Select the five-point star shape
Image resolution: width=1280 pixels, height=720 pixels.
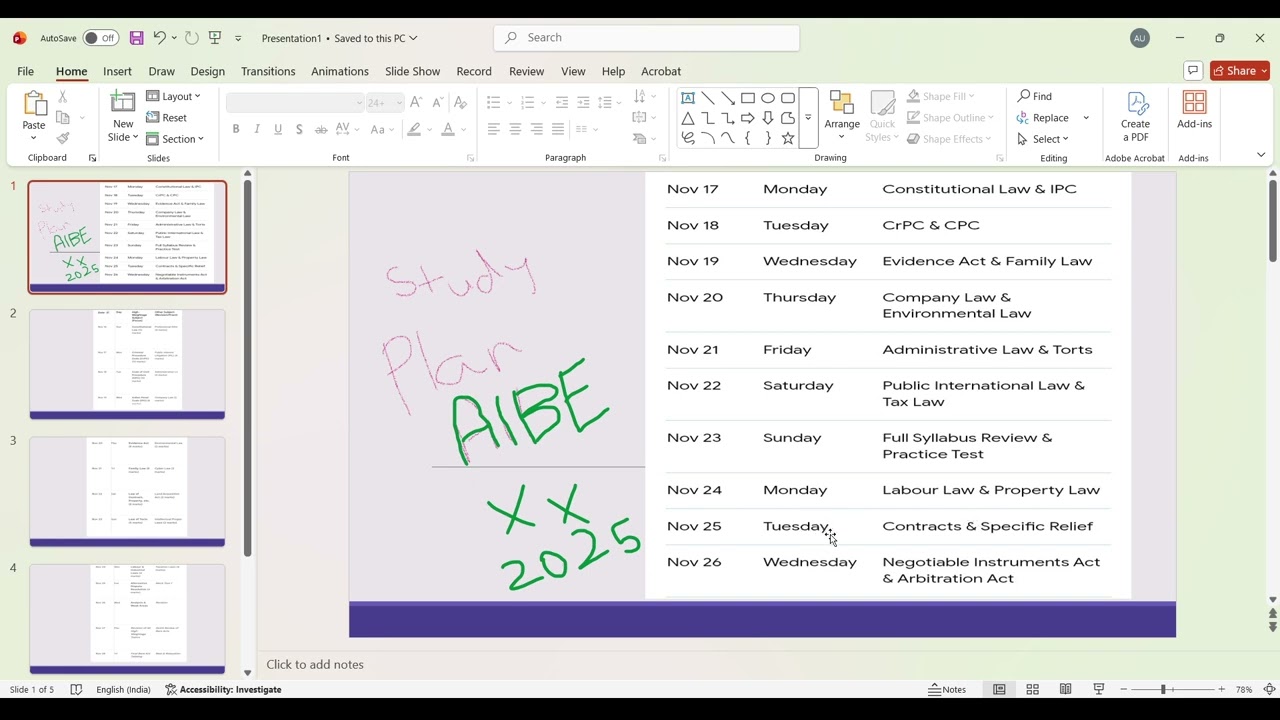pos(788,138)
